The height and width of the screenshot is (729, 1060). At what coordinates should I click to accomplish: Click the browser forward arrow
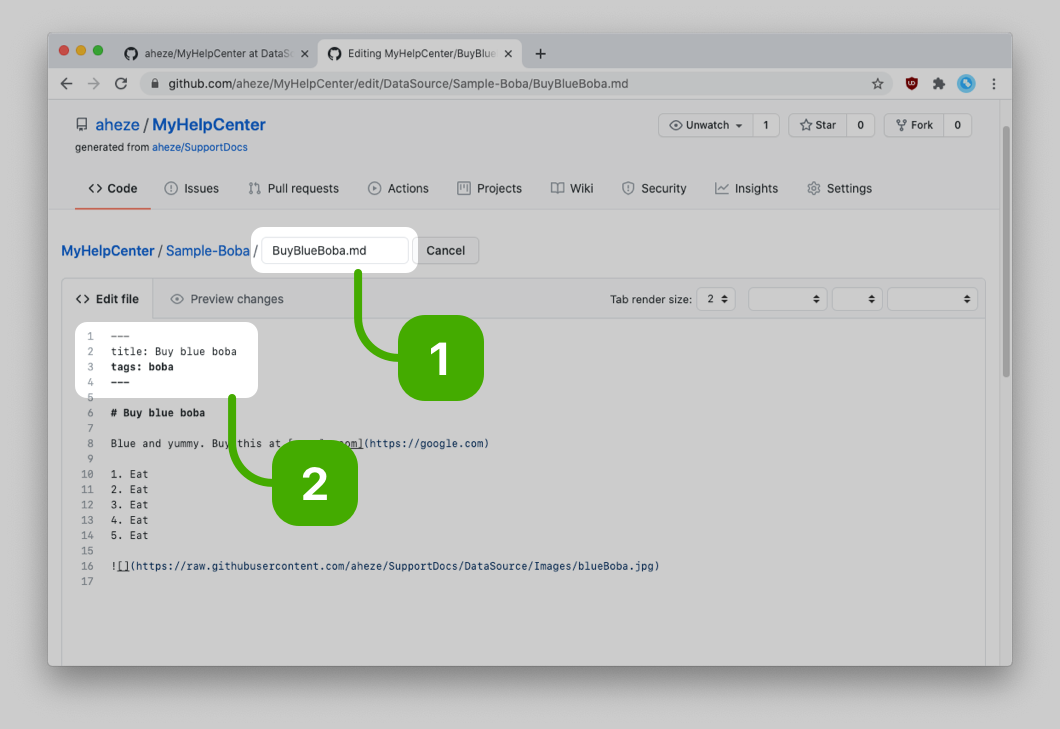coord(93,84)
